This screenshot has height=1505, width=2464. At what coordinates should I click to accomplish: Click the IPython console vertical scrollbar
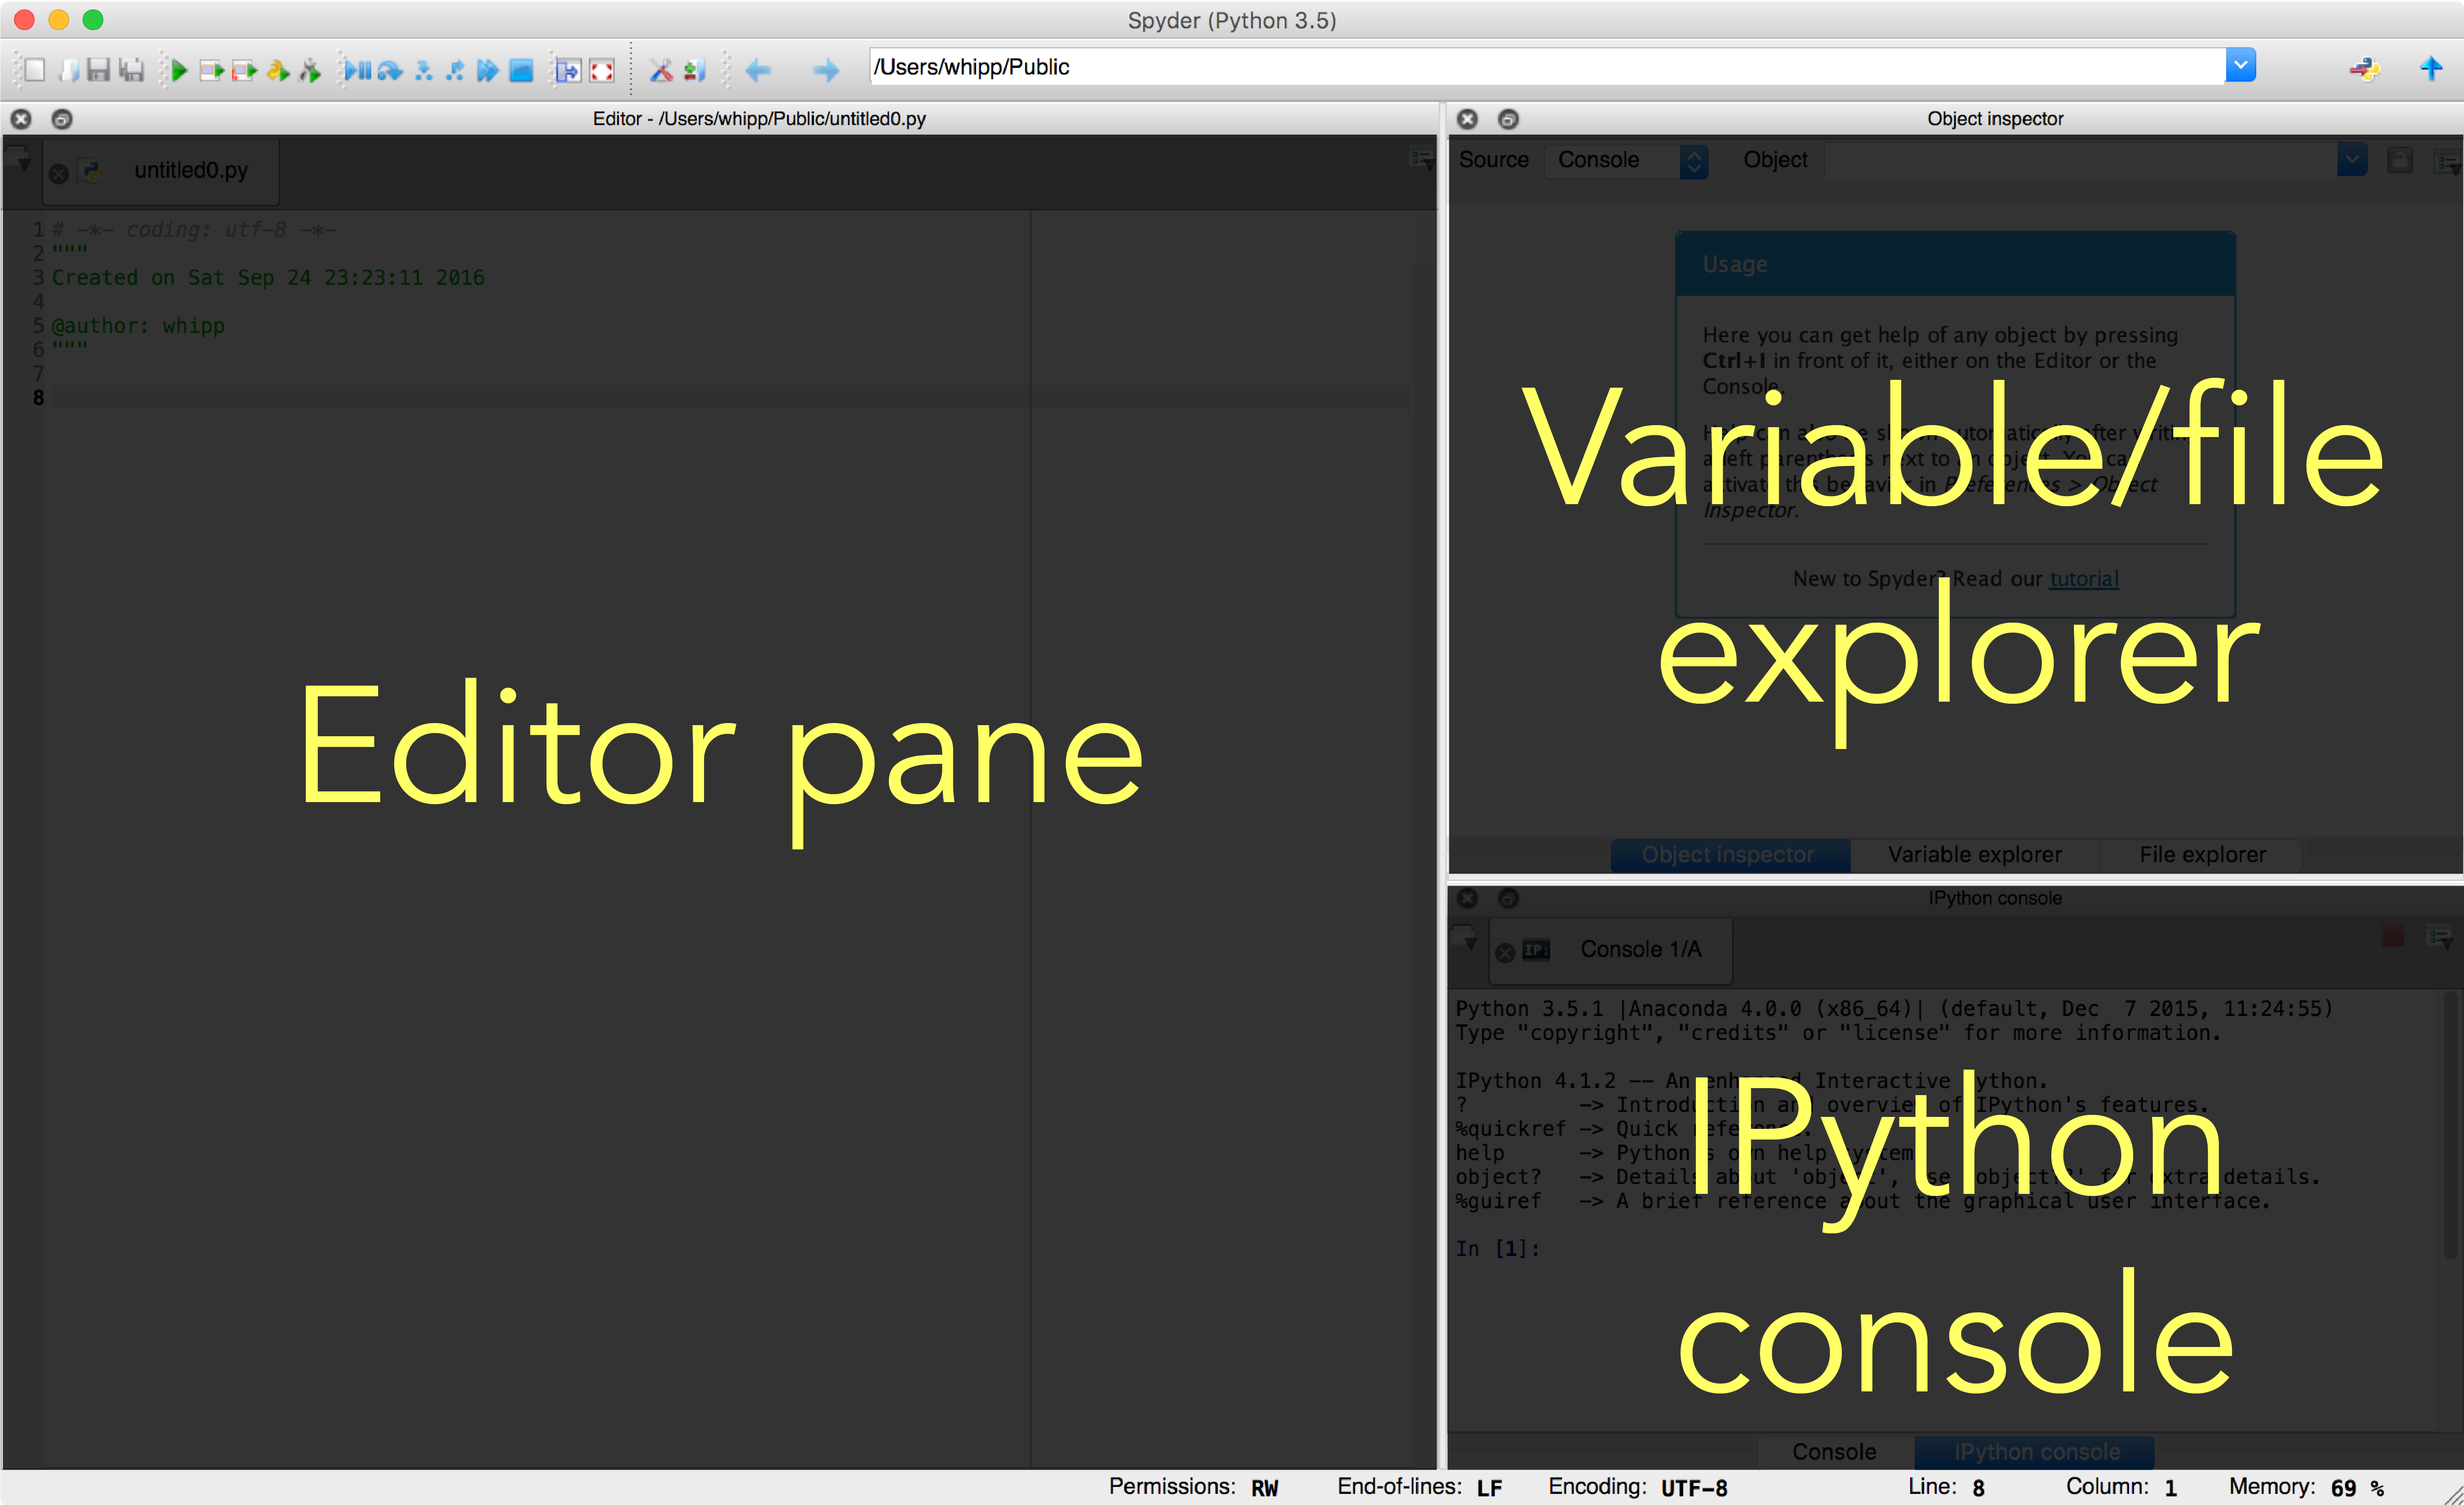click(x=2451, y=1125)
